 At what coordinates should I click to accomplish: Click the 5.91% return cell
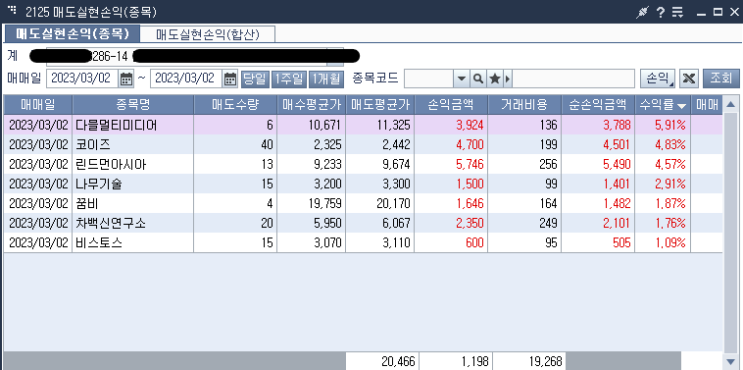pos(662,125)
